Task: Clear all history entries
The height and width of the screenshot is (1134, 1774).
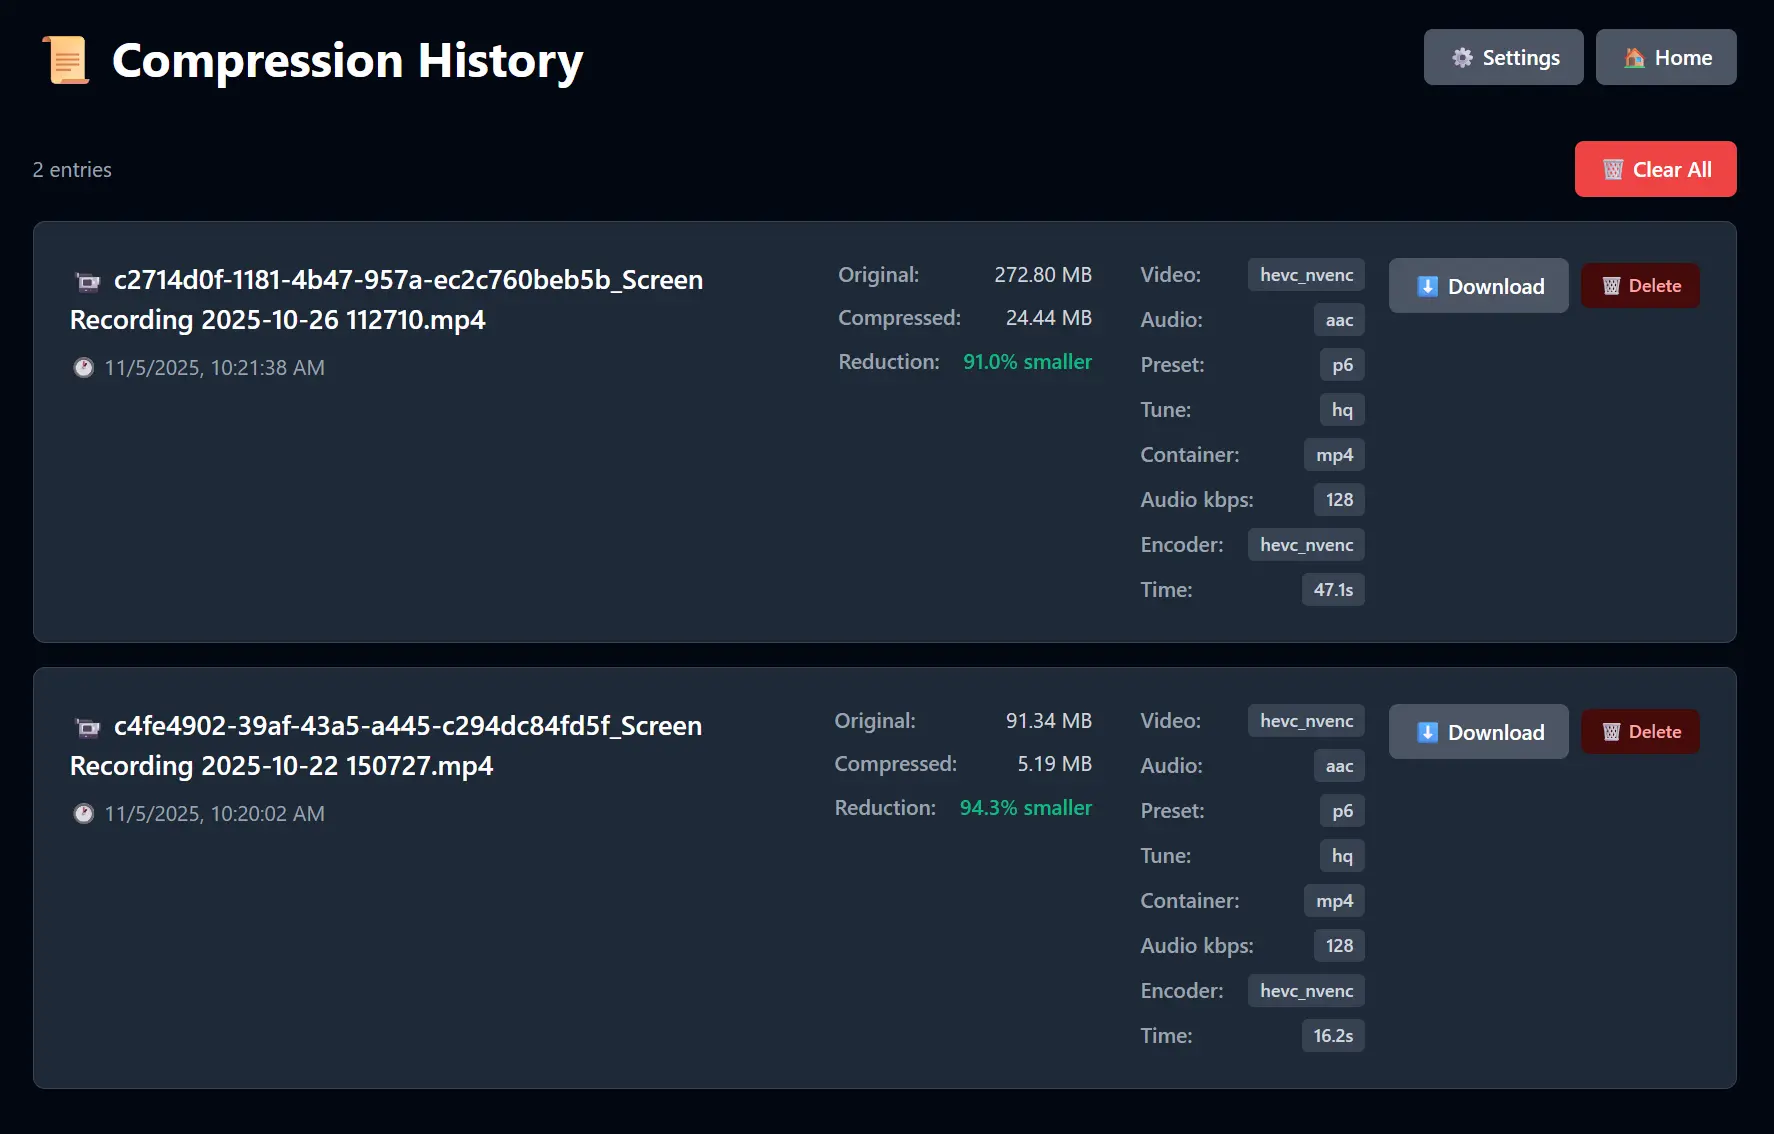Action: [x=1655, y=170]
